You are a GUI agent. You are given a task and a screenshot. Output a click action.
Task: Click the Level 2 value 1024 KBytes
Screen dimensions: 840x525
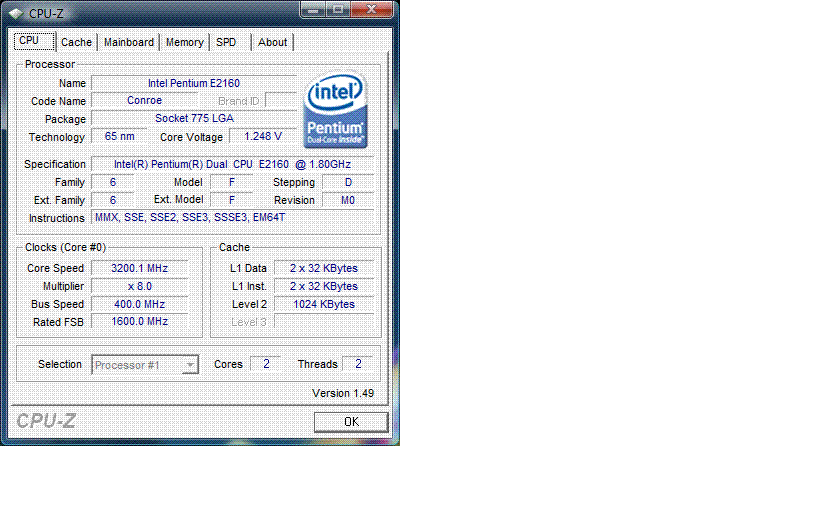coord(324,304)
